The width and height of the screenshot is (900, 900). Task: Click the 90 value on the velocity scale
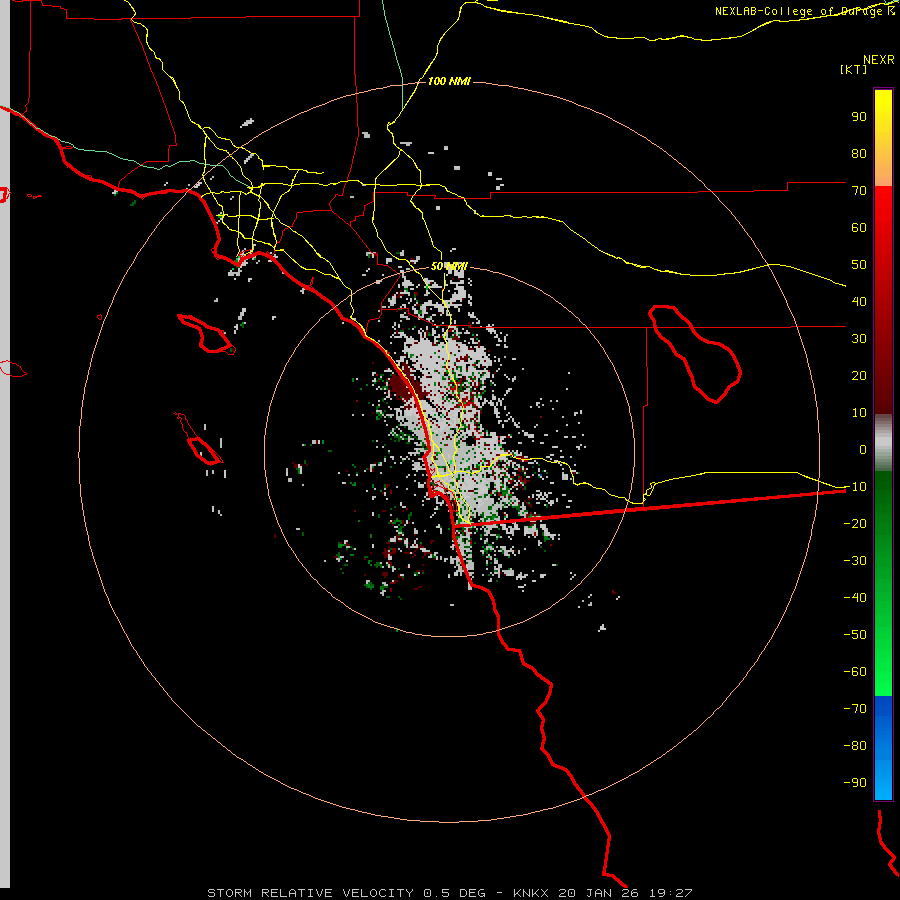[x=859, y=117]
